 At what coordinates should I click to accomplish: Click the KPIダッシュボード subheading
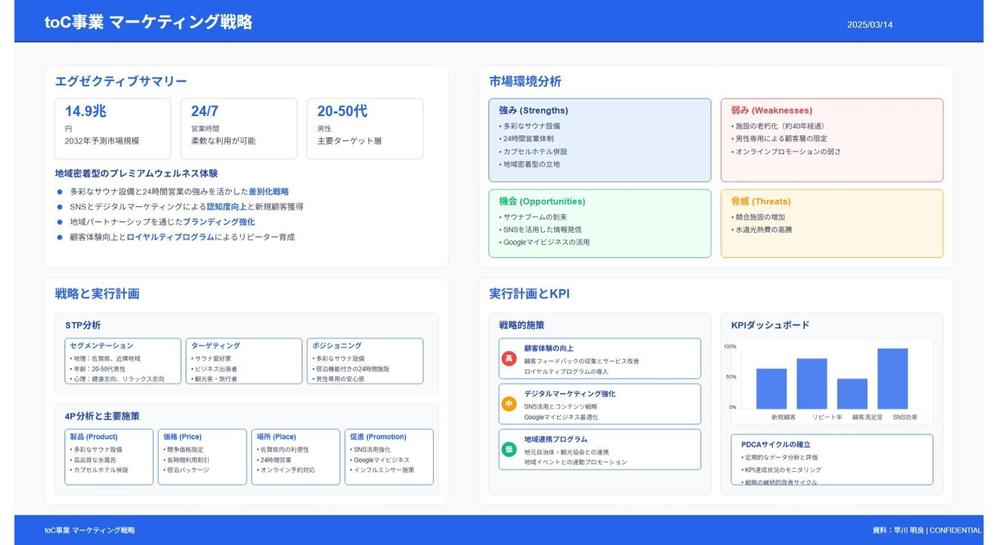pyautogui.click(x=770, y=325)
